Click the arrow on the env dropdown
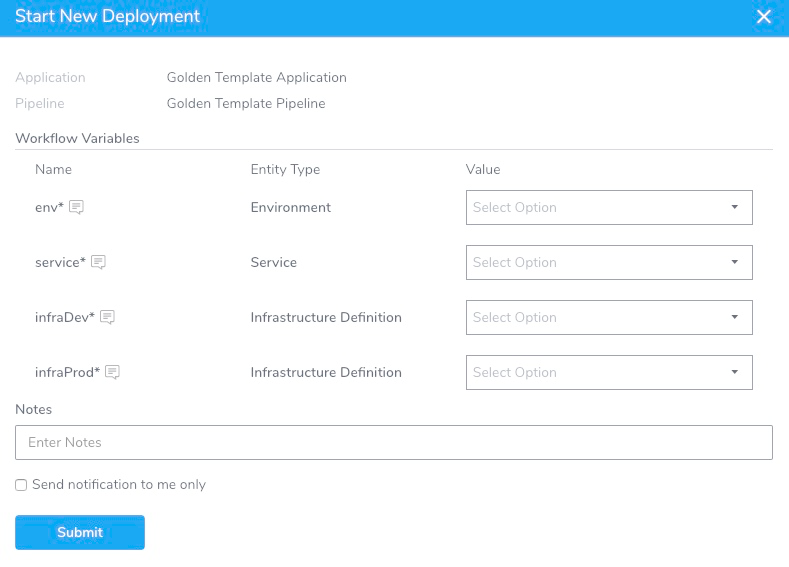The width and height of the screenshot is (789, 567). pos(735,207)
